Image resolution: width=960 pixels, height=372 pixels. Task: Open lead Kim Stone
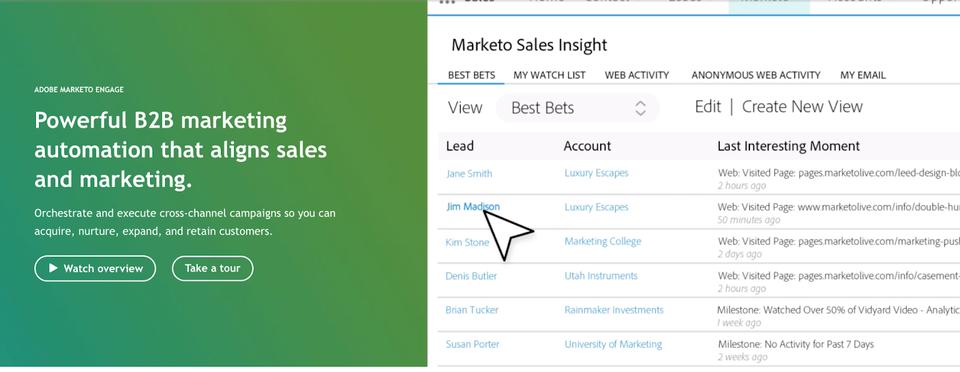coord(467,242)
